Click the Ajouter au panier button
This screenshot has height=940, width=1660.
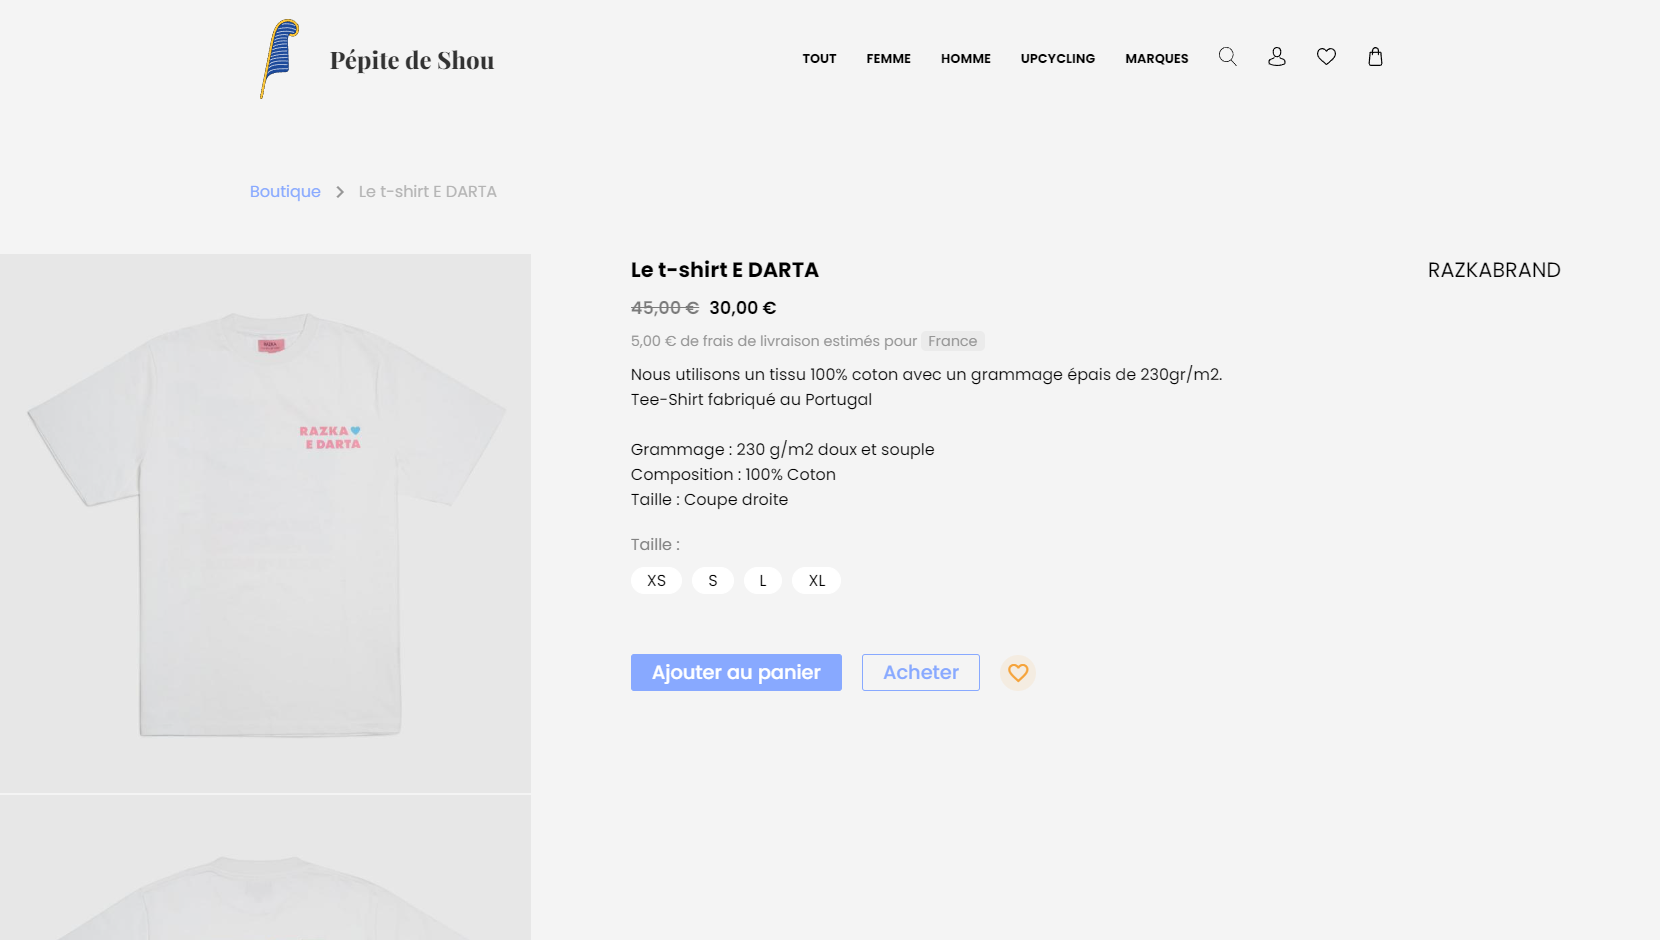click(736, 672)
